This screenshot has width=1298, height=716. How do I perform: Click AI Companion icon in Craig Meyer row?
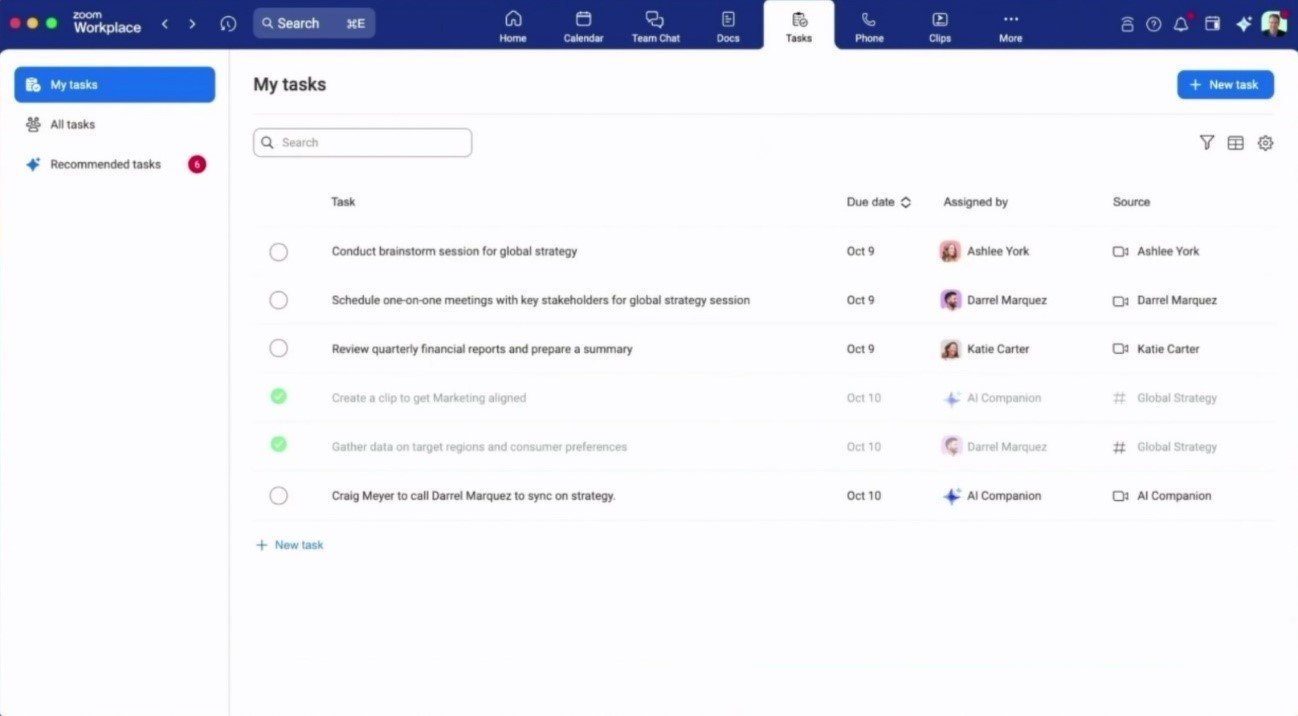coord(952,496)
